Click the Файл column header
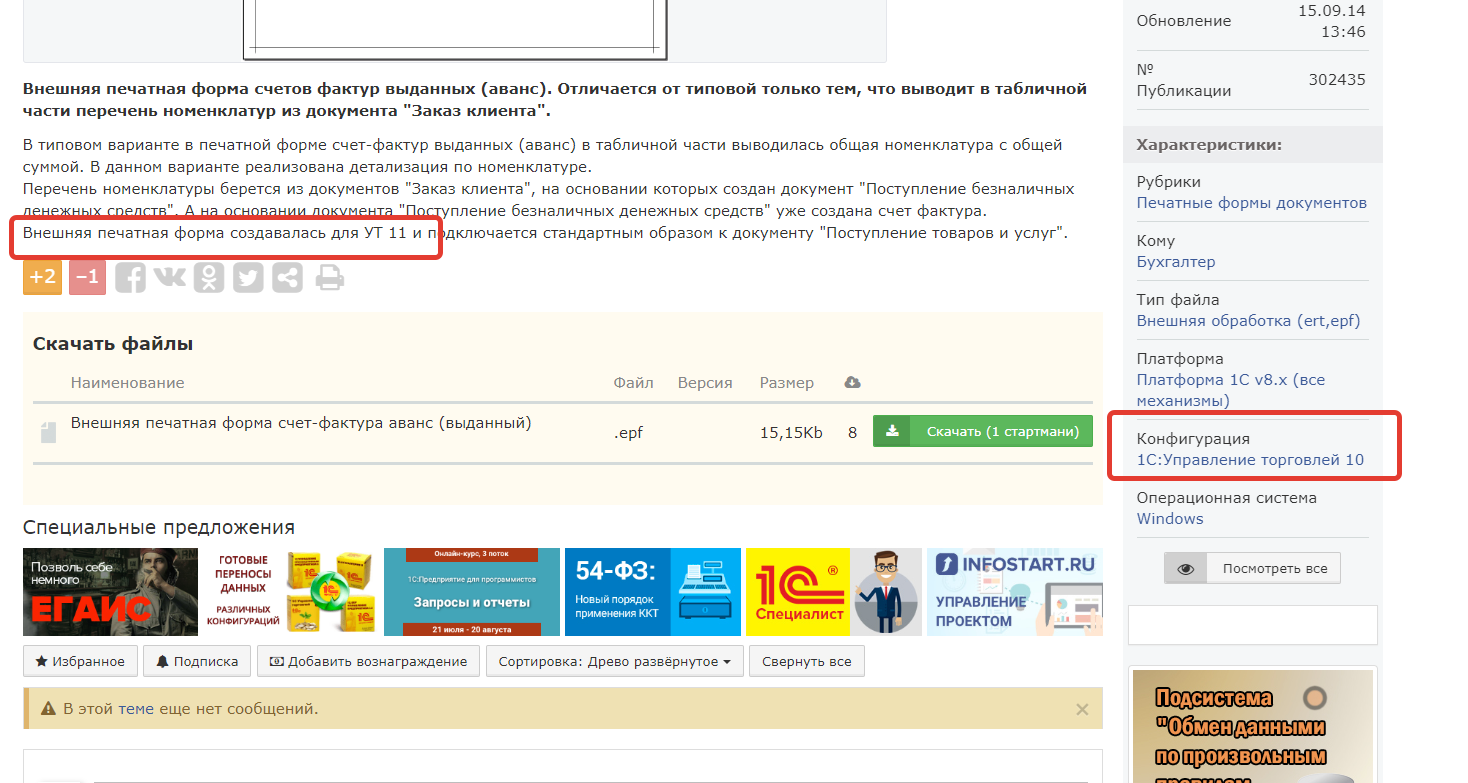Image resolution: width=1468 pixels, height=783 pixels. click(634, 383)
